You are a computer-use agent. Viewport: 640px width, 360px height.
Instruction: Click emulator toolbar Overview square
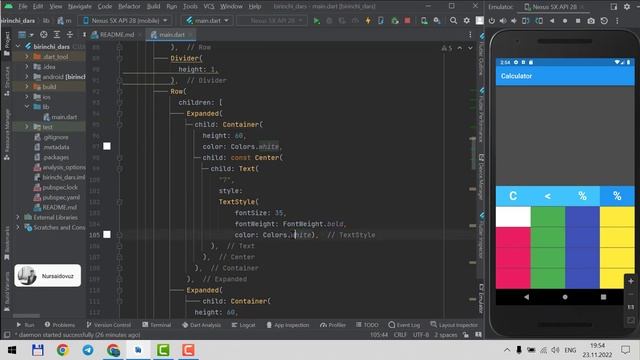pos(578,20)
